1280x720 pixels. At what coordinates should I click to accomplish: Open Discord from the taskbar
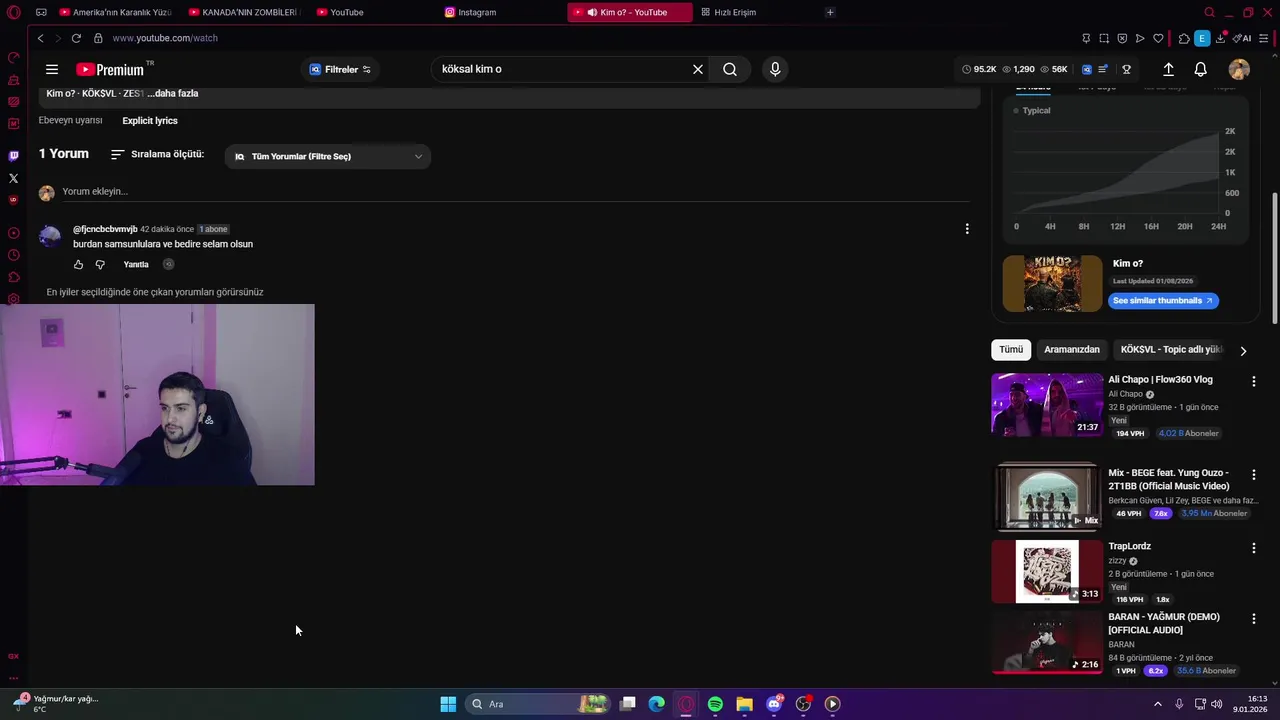coord(774,704)
